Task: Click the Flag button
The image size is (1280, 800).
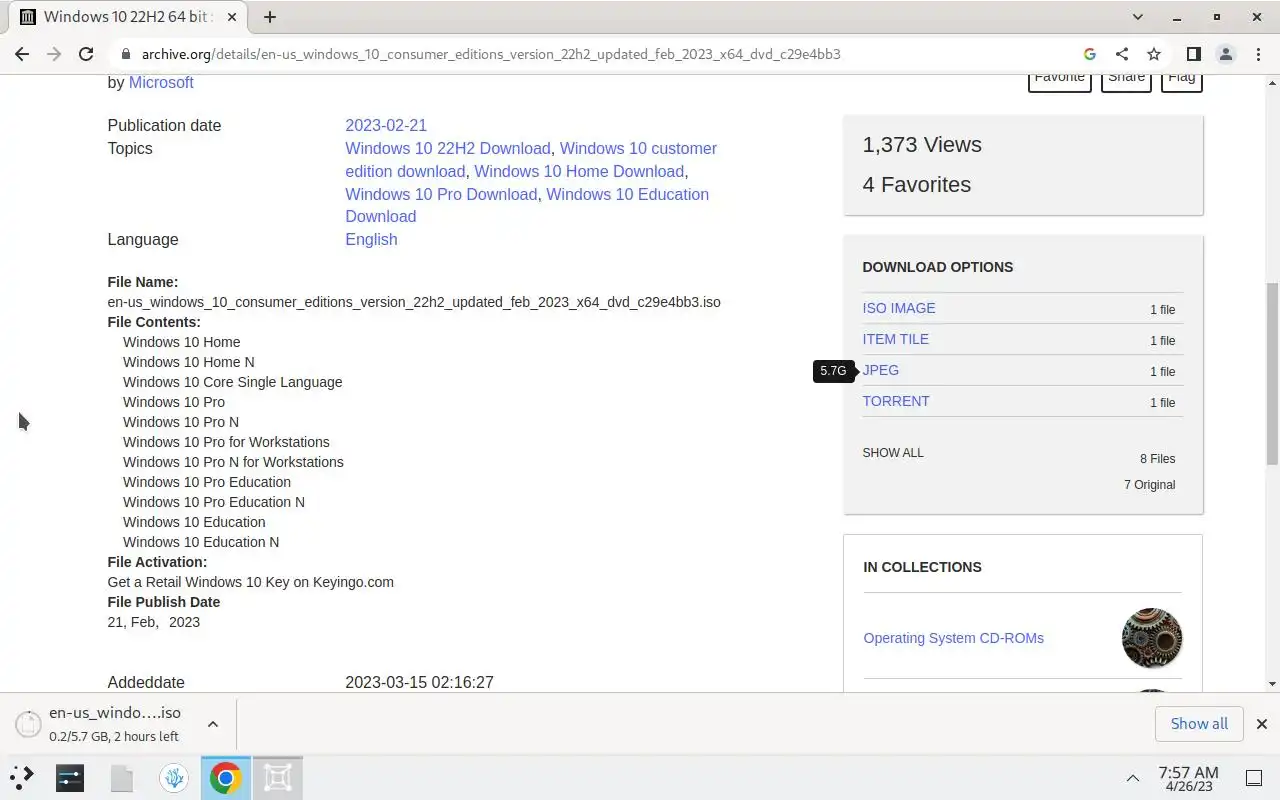Action: tap(1181, 78)
